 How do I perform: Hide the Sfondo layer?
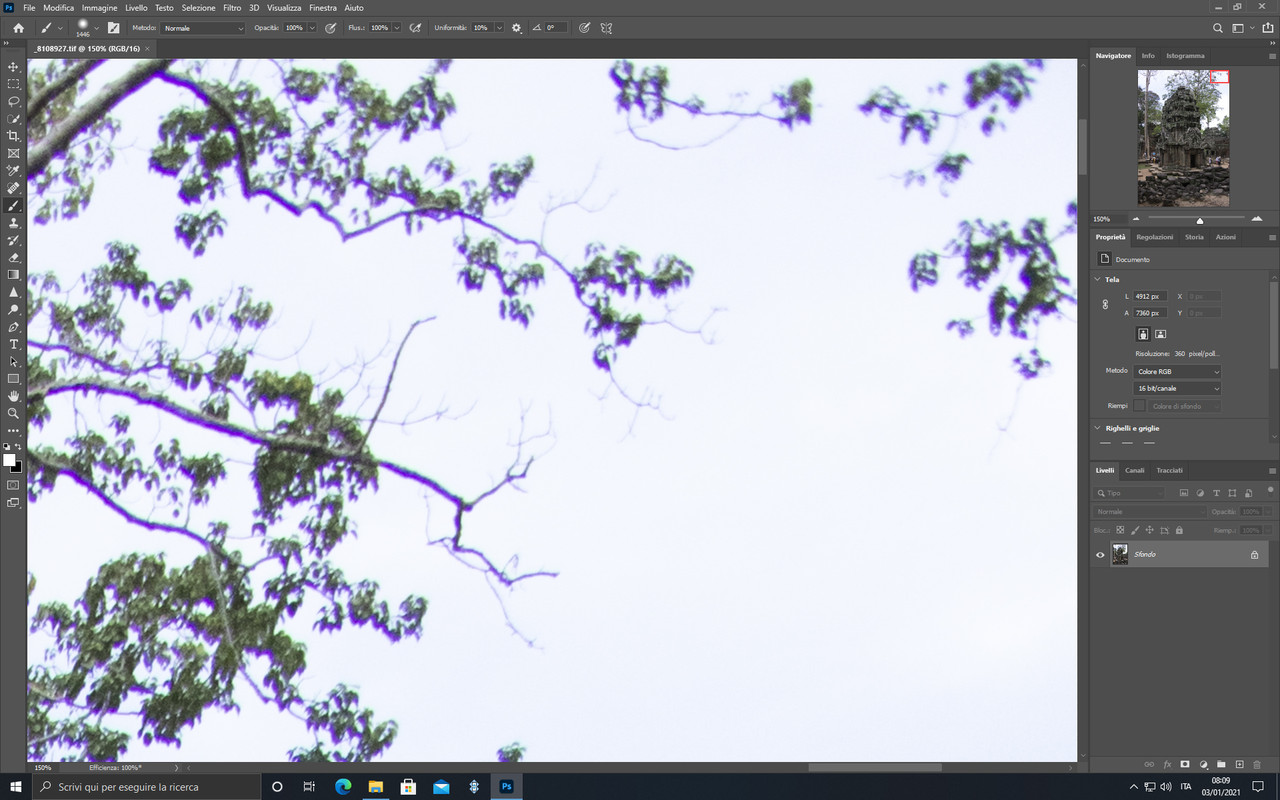1100,554
